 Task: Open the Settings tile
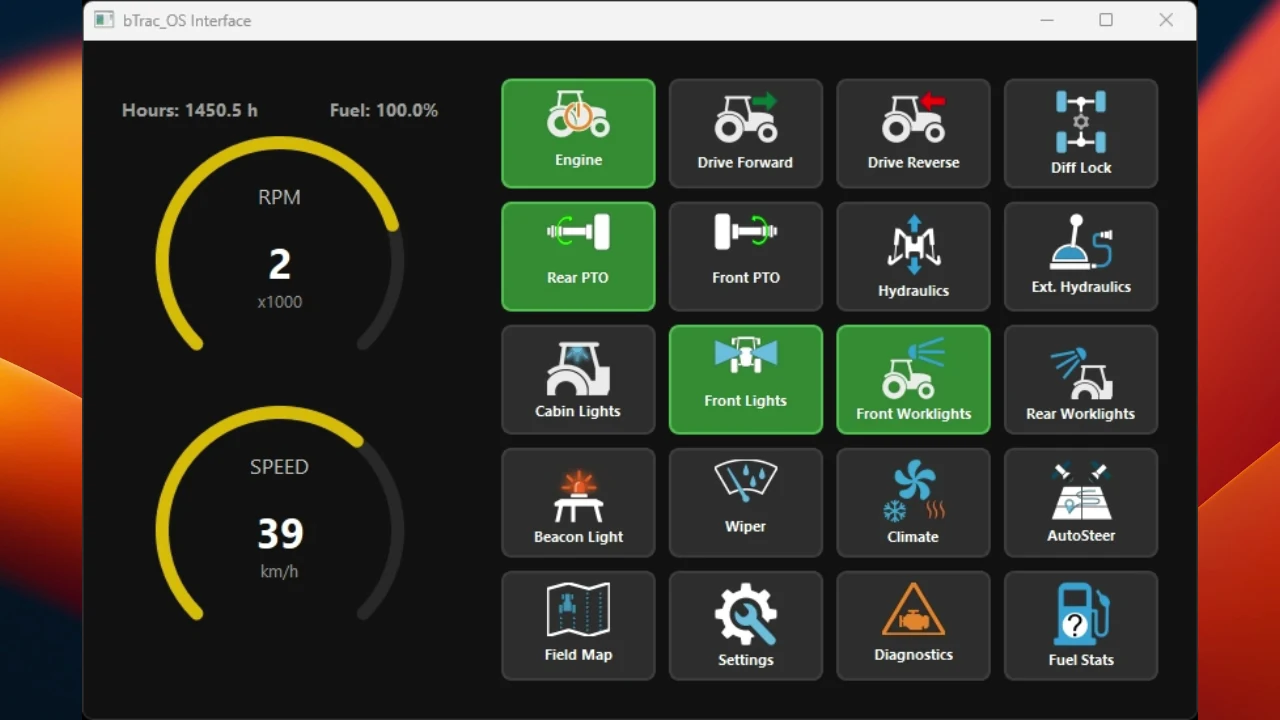[x=745, y=625]
